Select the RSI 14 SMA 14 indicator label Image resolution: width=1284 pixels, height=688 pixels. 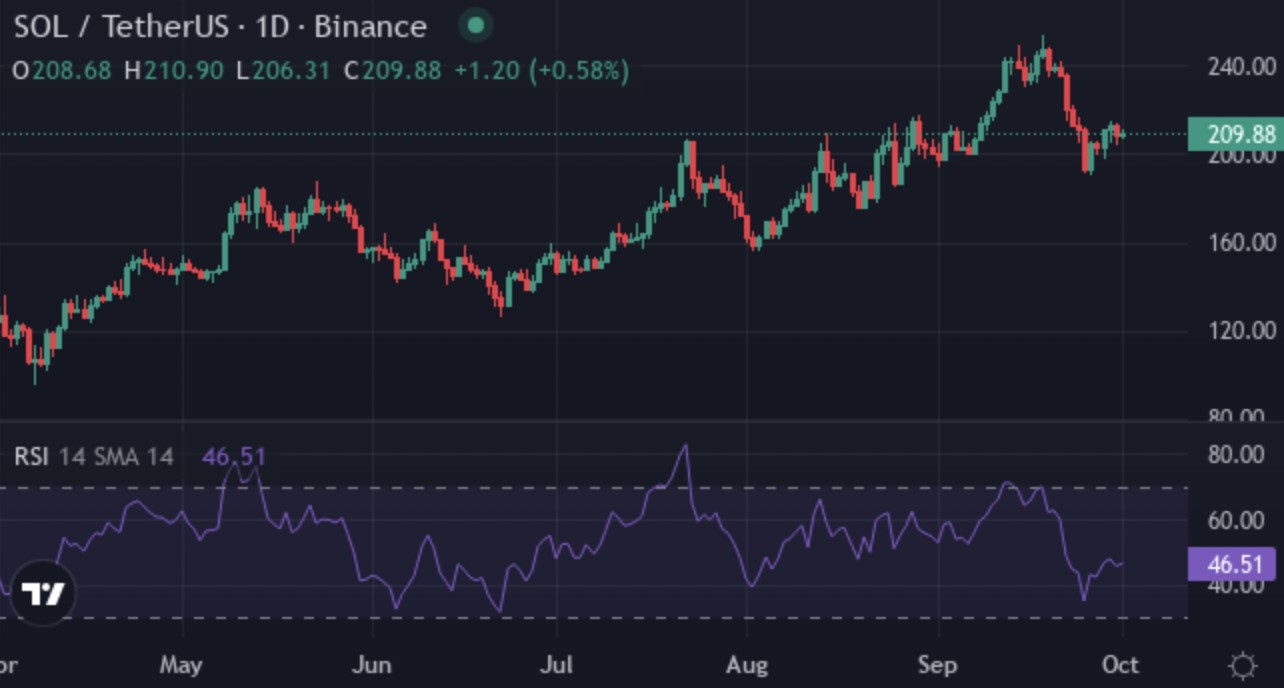coord(93,457)
